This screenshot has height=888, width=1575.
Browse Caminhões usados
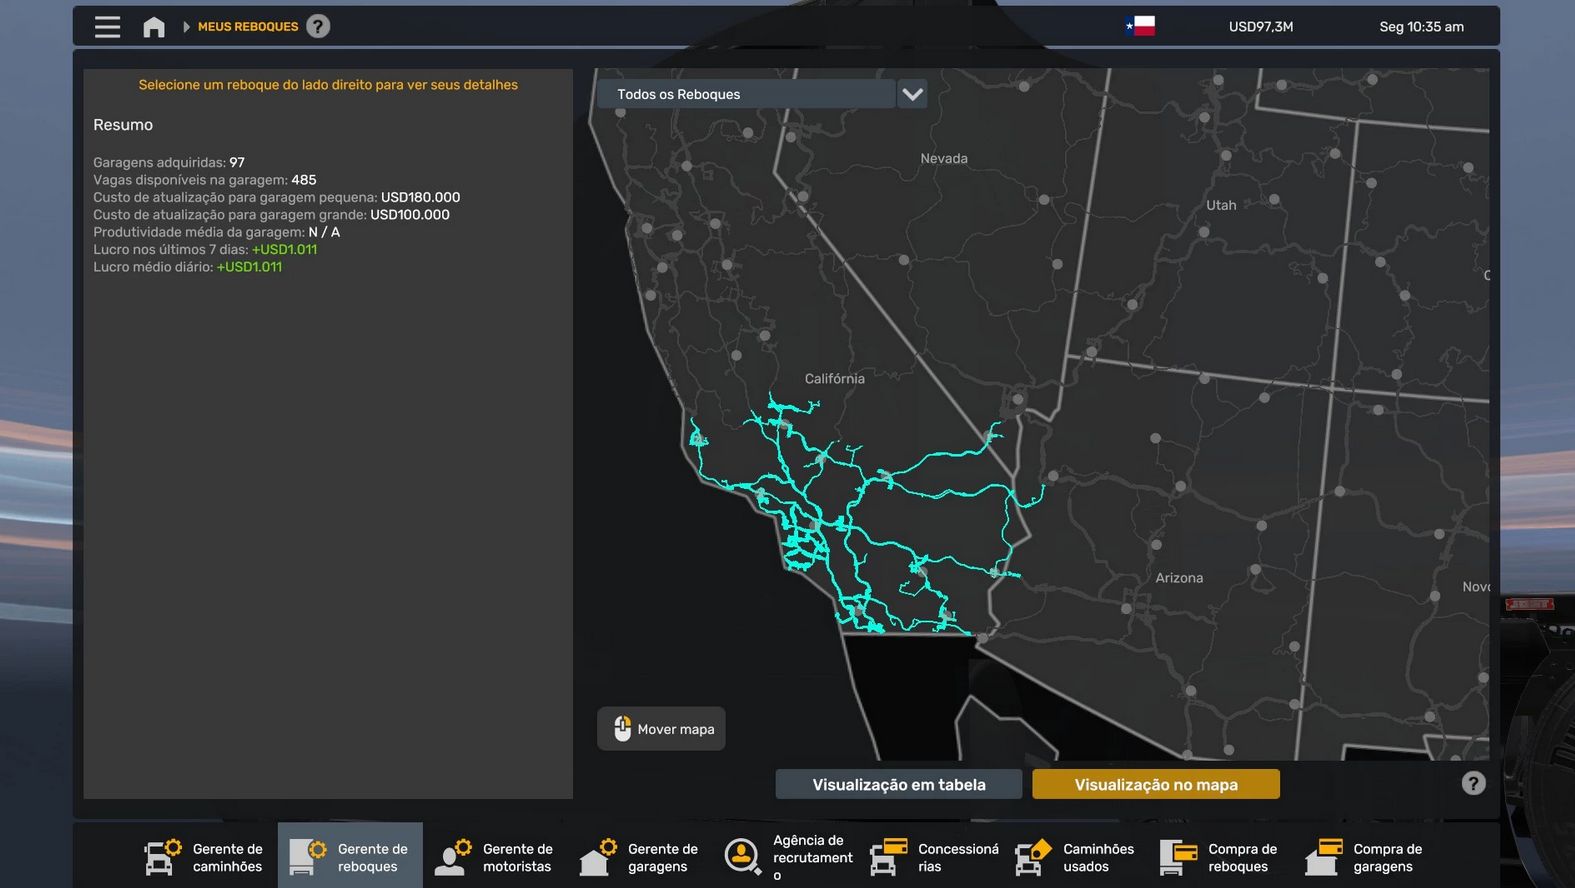pyautogui.click(x=1076, y=857)
